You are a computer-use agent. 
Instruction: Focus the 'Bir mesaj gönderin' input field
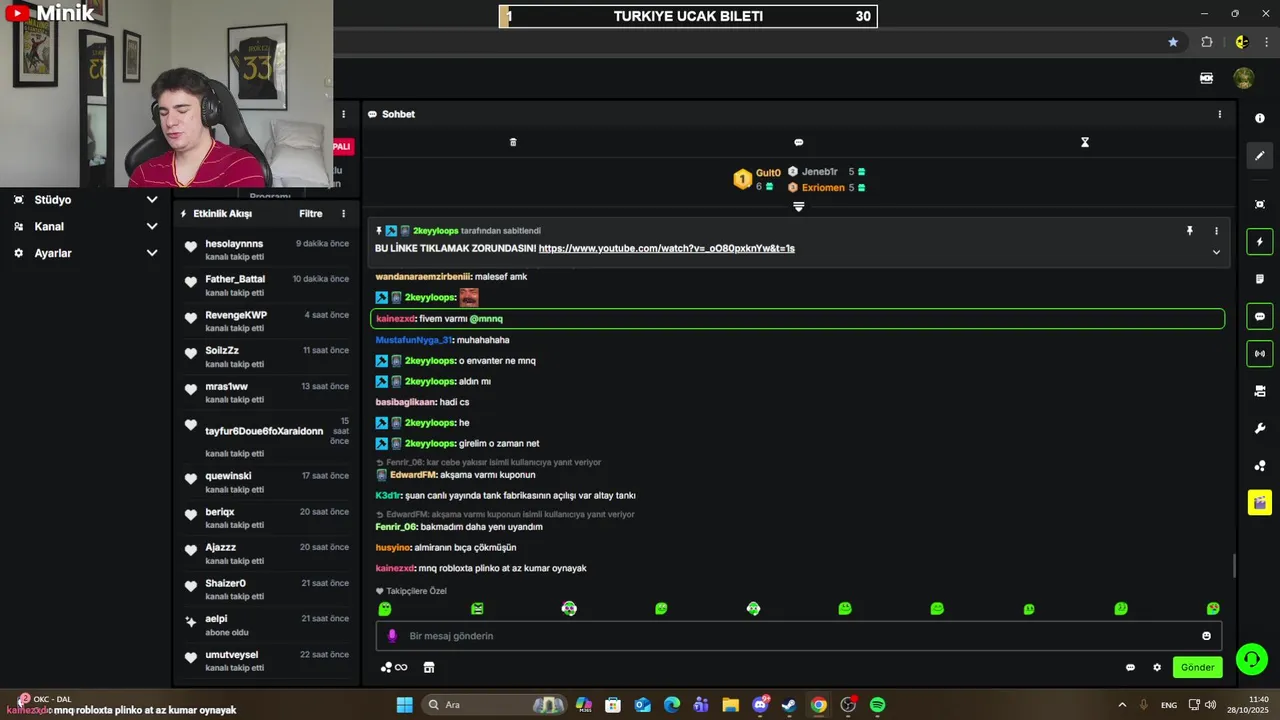(x=798, y=636)
